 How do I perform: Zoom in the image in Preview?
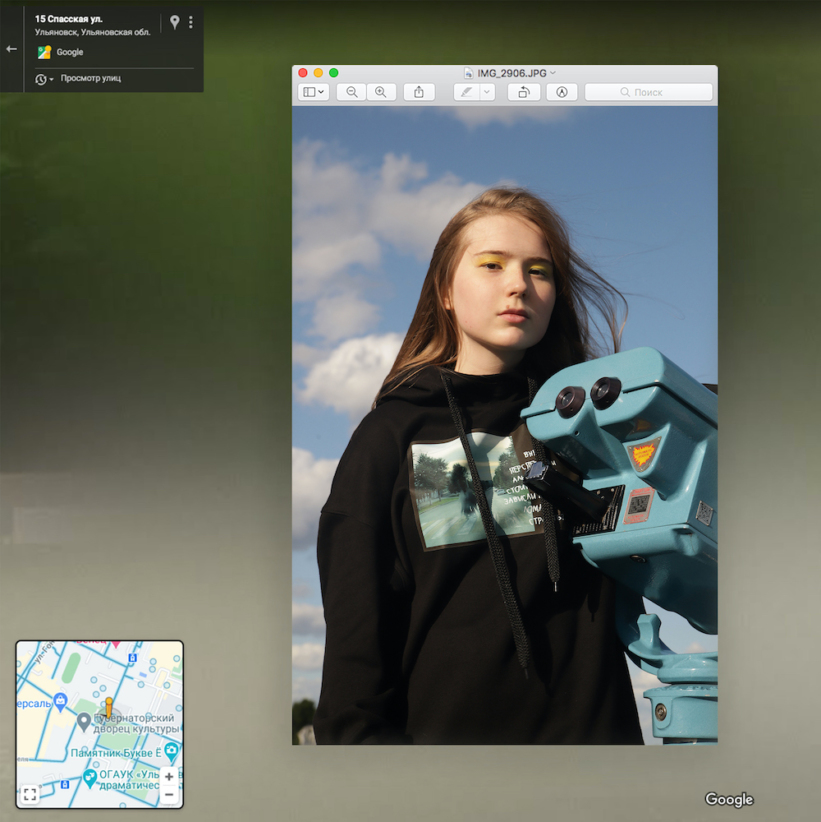pos(380,92)
